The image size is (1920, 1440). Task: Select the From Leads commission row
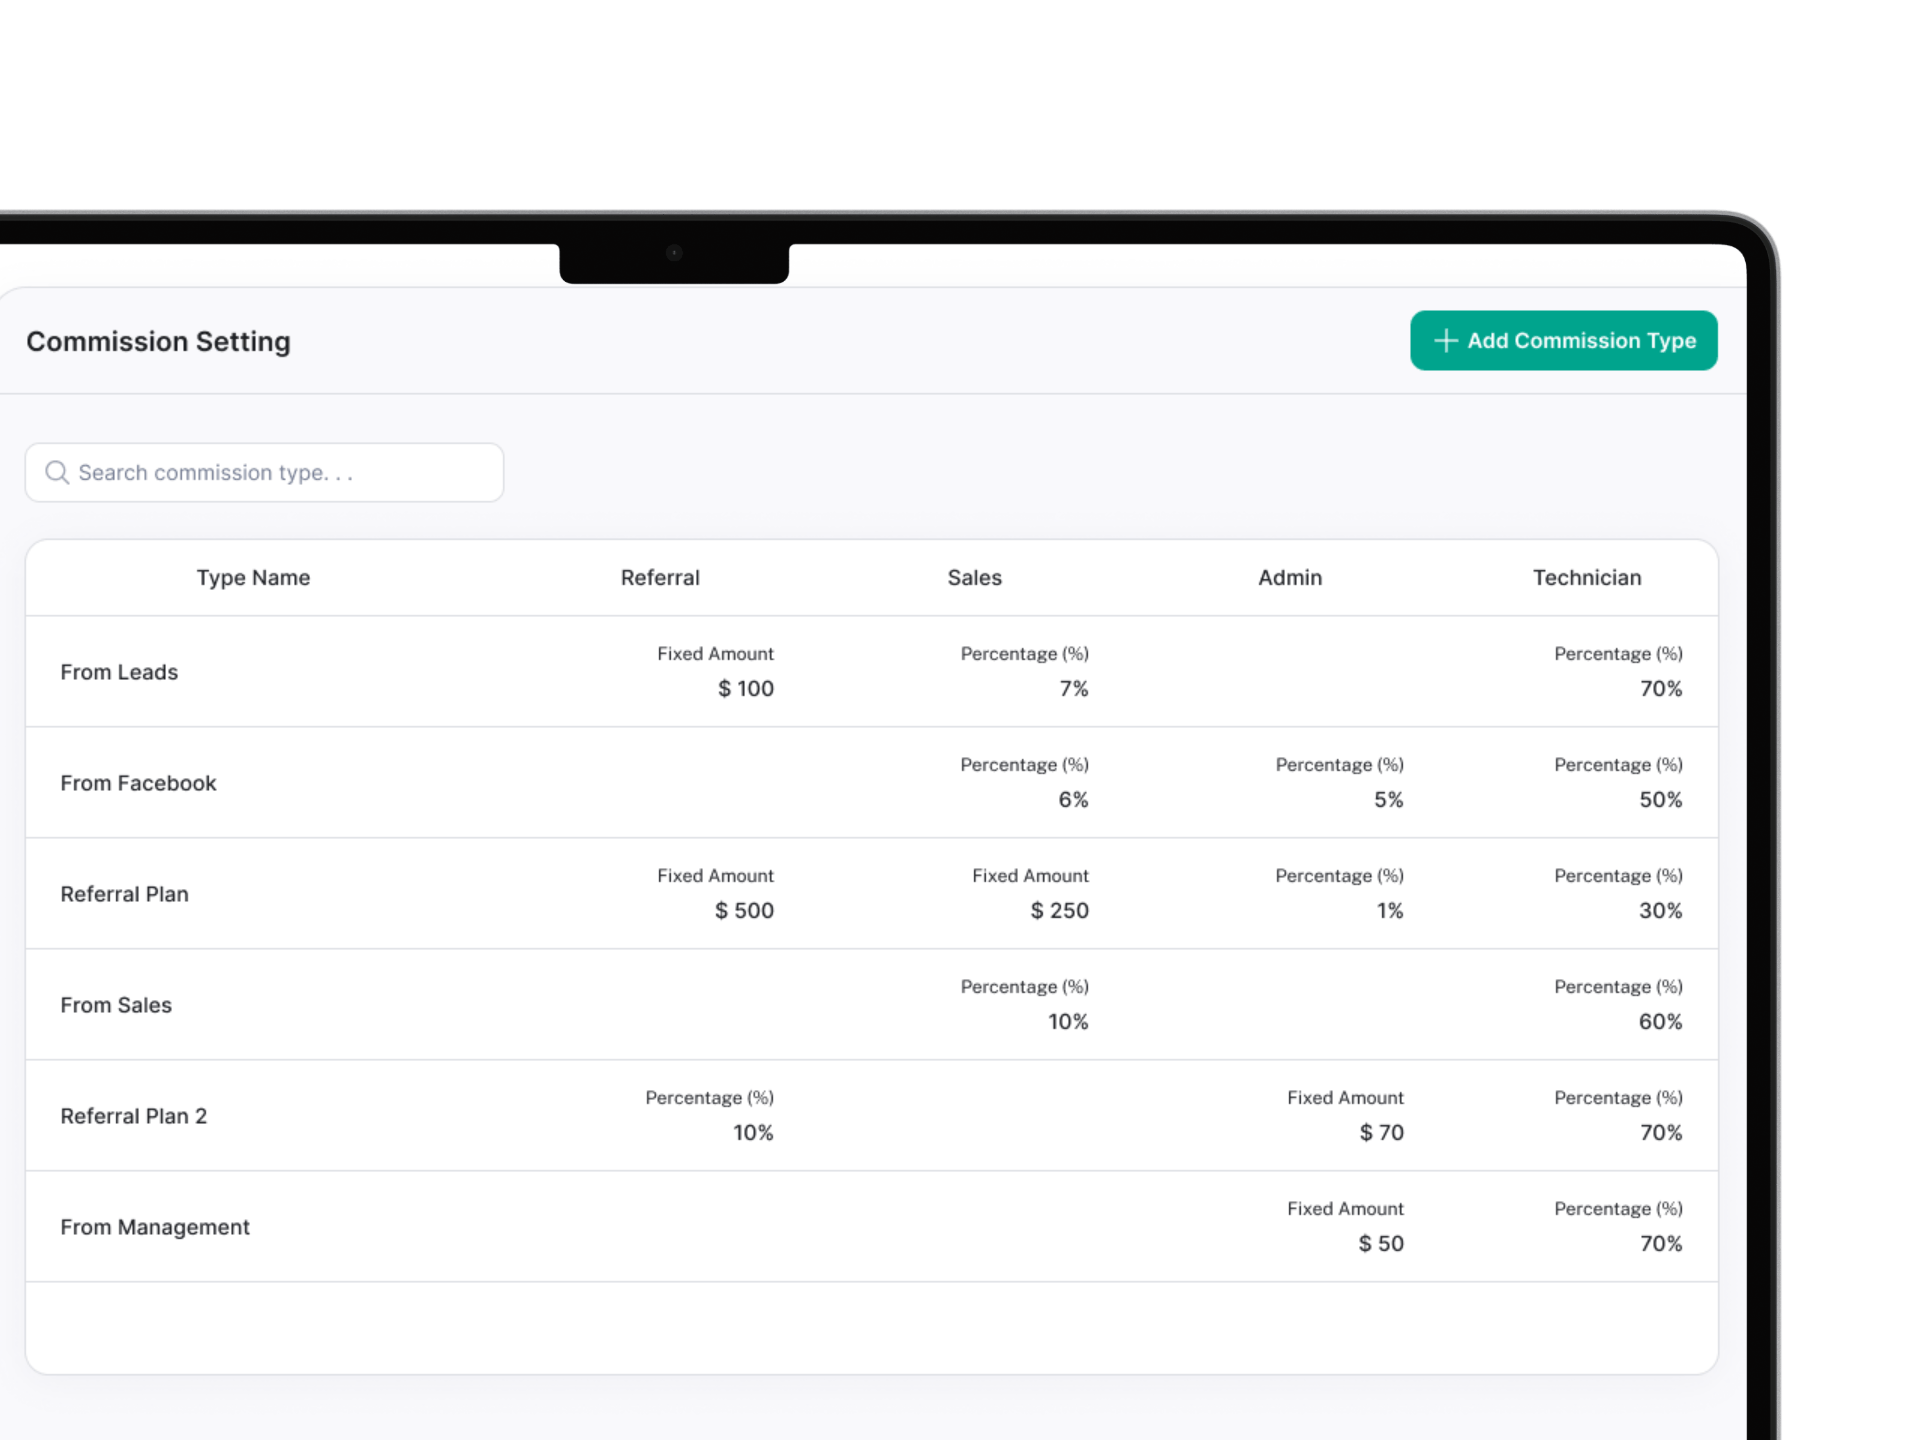(x=119, y=672)
